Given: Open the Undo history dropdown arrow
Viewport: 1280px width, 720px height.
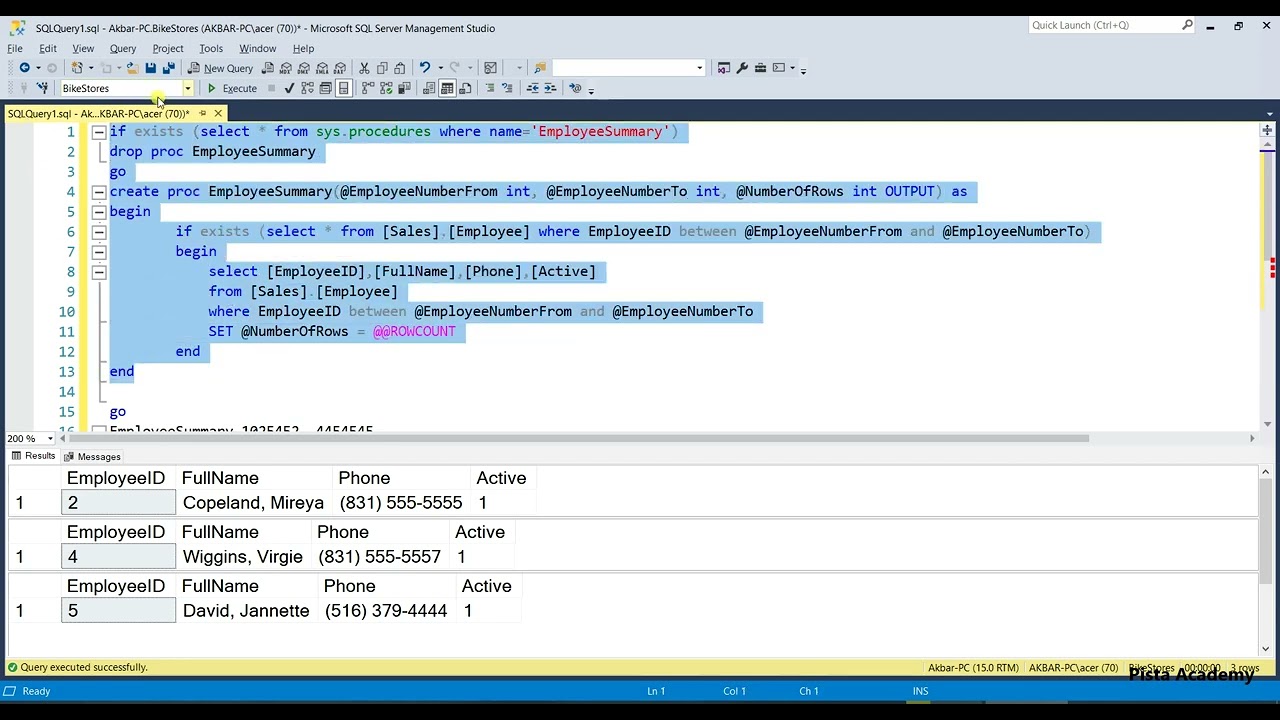Looking at the screenshot, I should click(441, 68).
